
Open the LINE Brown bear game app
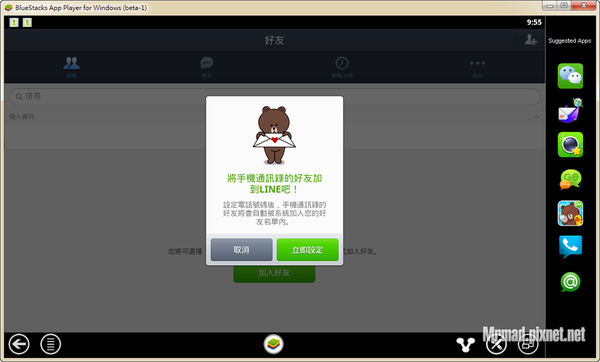[570, 213]
